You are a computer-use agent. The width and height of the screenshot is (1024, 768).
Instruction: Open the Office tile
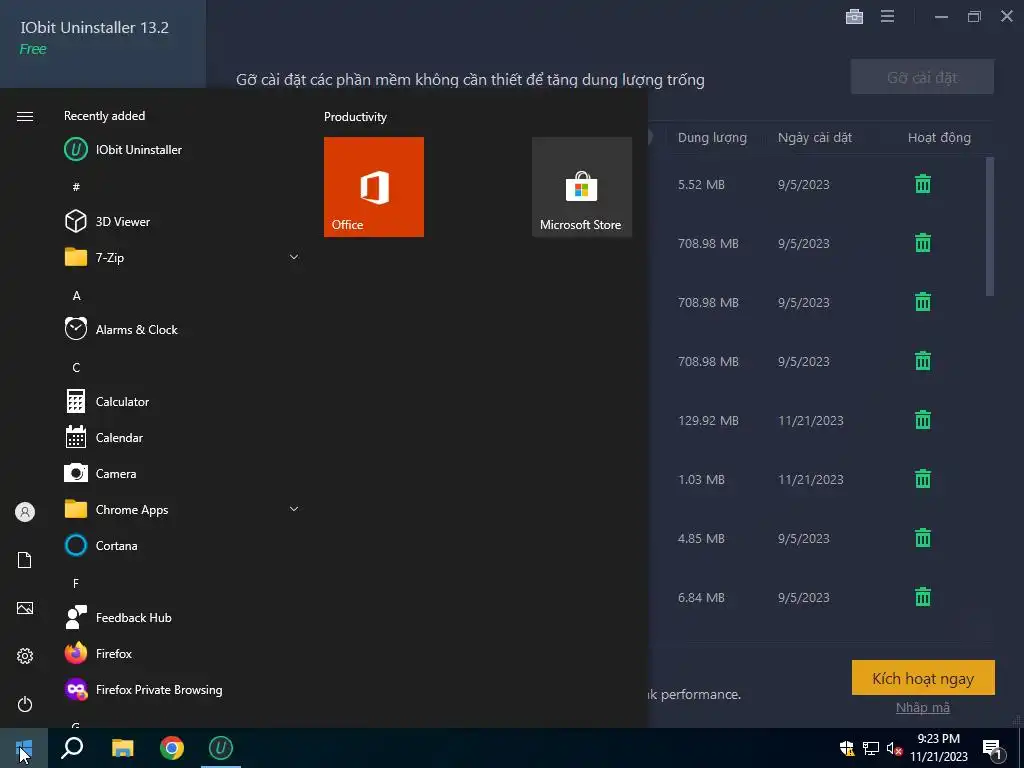[x=374, y=187]
